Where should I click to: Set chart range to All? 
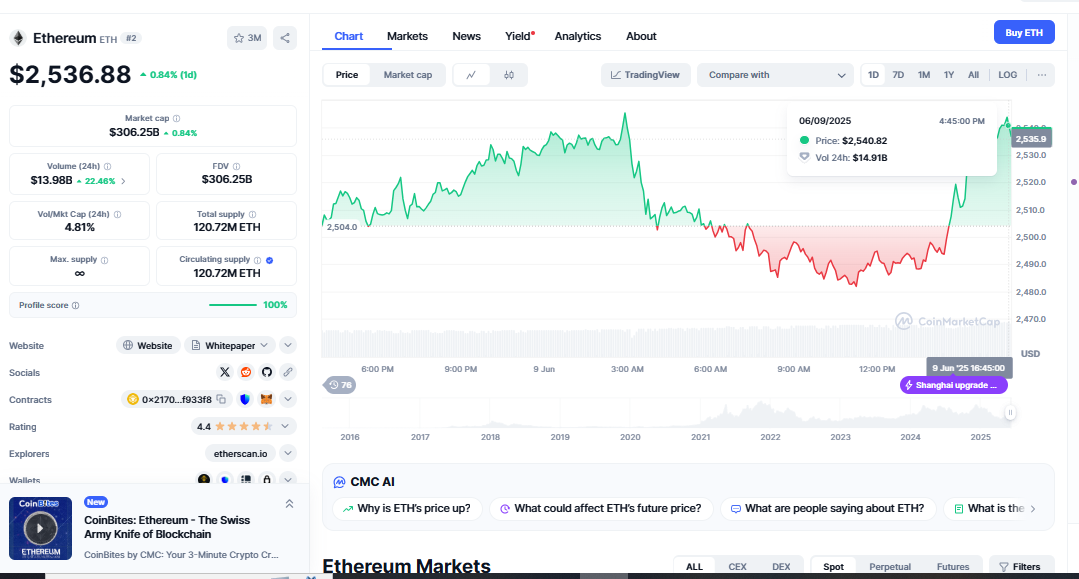pos(973,75)
